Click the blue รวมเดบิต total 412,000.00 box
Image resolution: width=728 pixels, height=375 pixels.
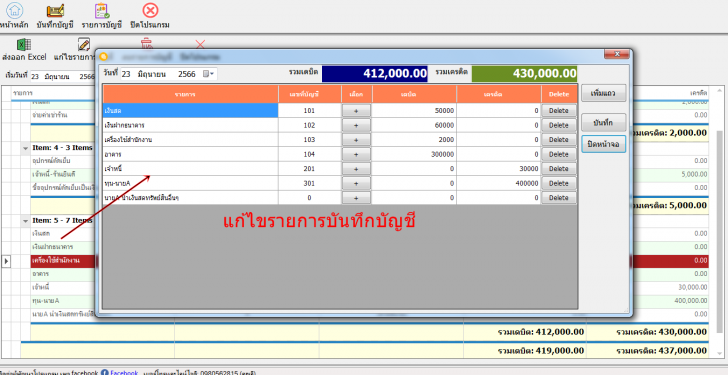[375, 73]
